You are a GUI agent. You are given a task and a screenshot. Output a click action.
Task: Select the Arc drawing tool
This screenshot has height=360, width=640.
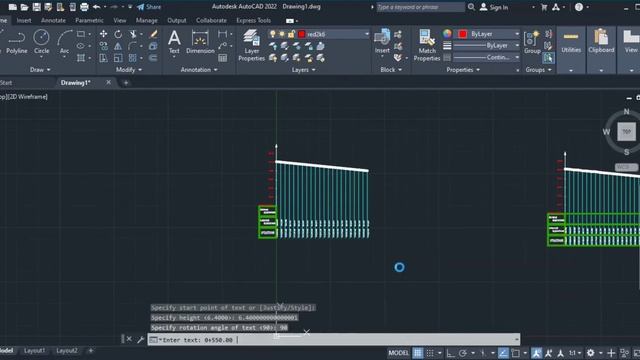(x=64, y=42)
